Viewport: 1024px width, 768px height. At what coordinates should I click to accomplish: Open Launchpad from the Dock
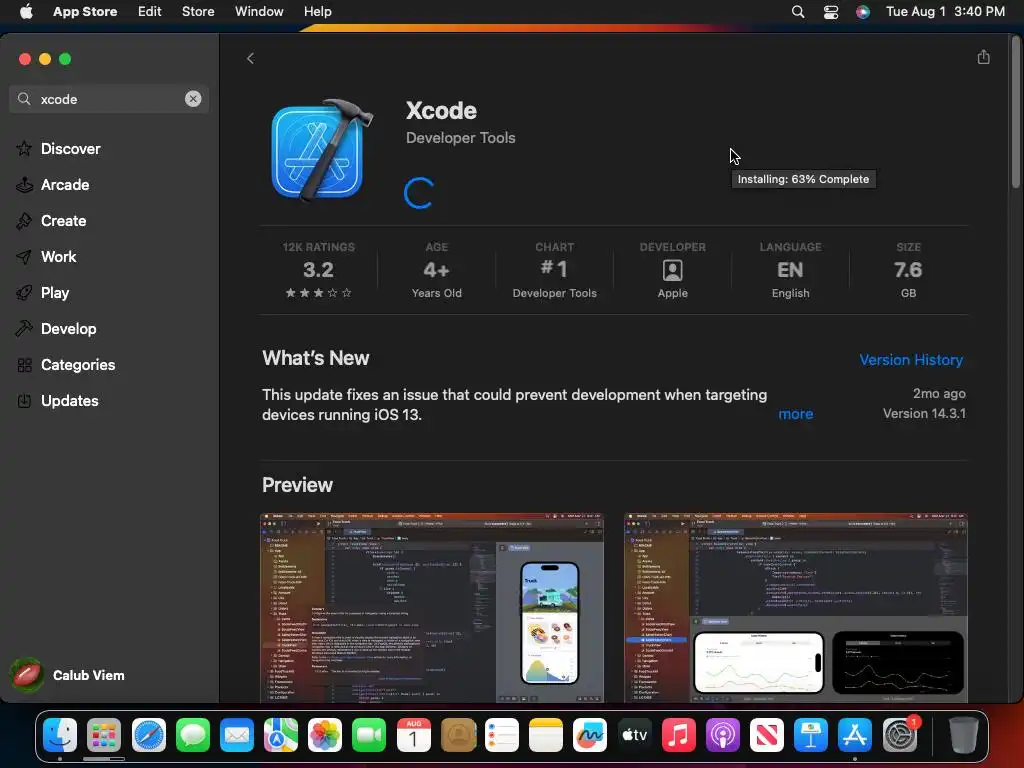104,735
